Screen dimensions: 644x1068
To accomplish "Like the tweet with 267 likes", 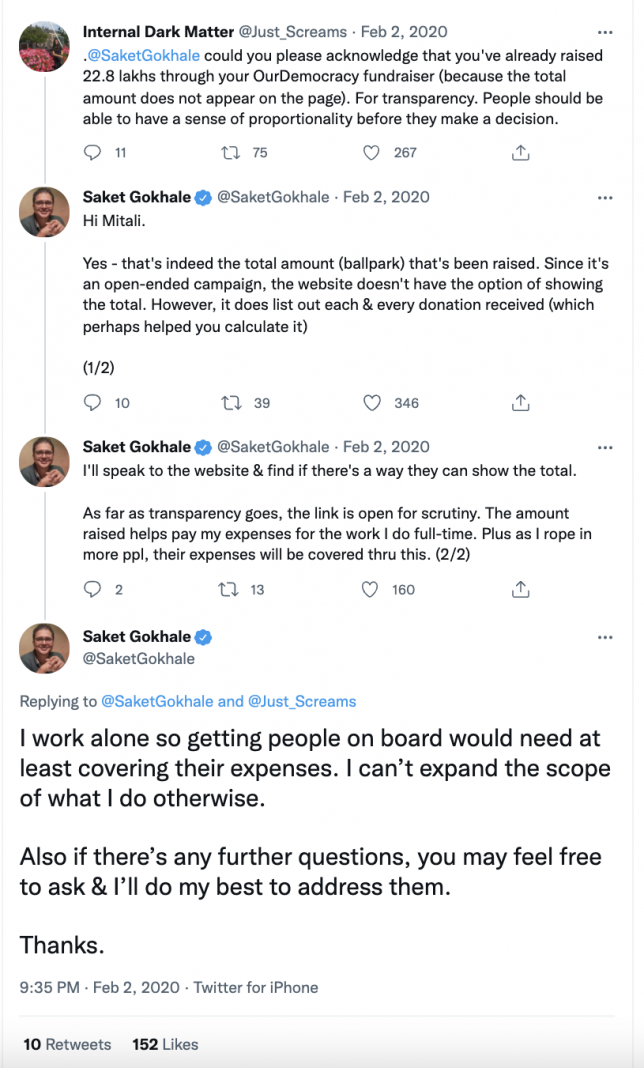I will click(372, 153).
